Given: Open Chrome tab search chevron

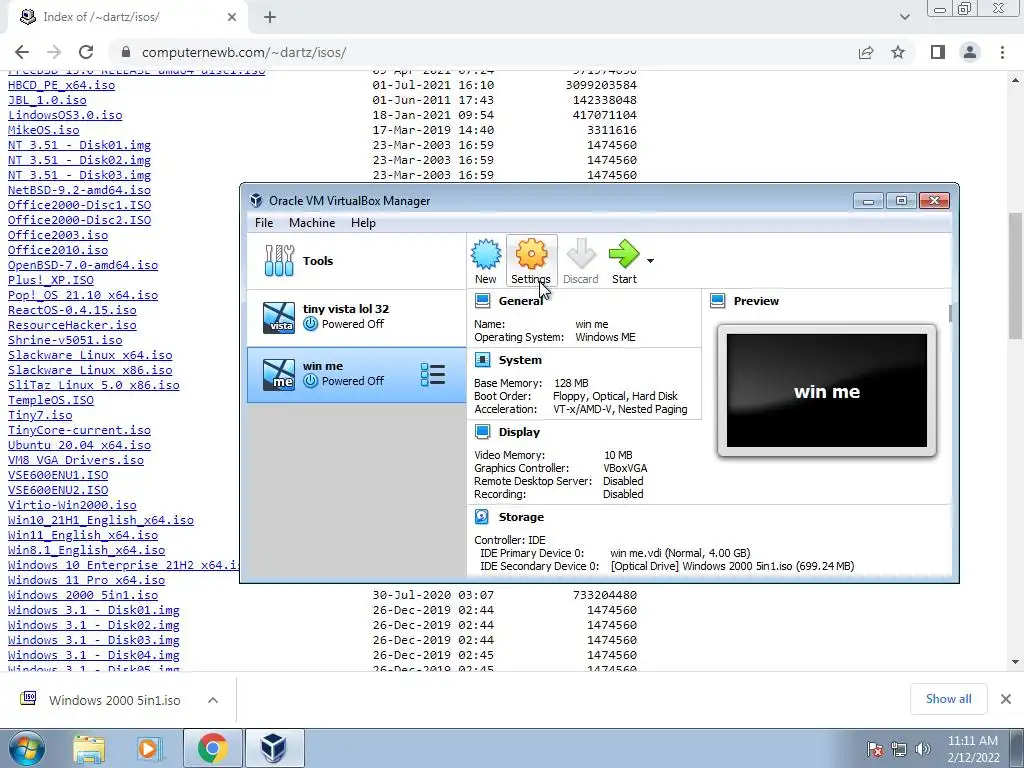Looking at the screenshot, I should click(904, 18).
